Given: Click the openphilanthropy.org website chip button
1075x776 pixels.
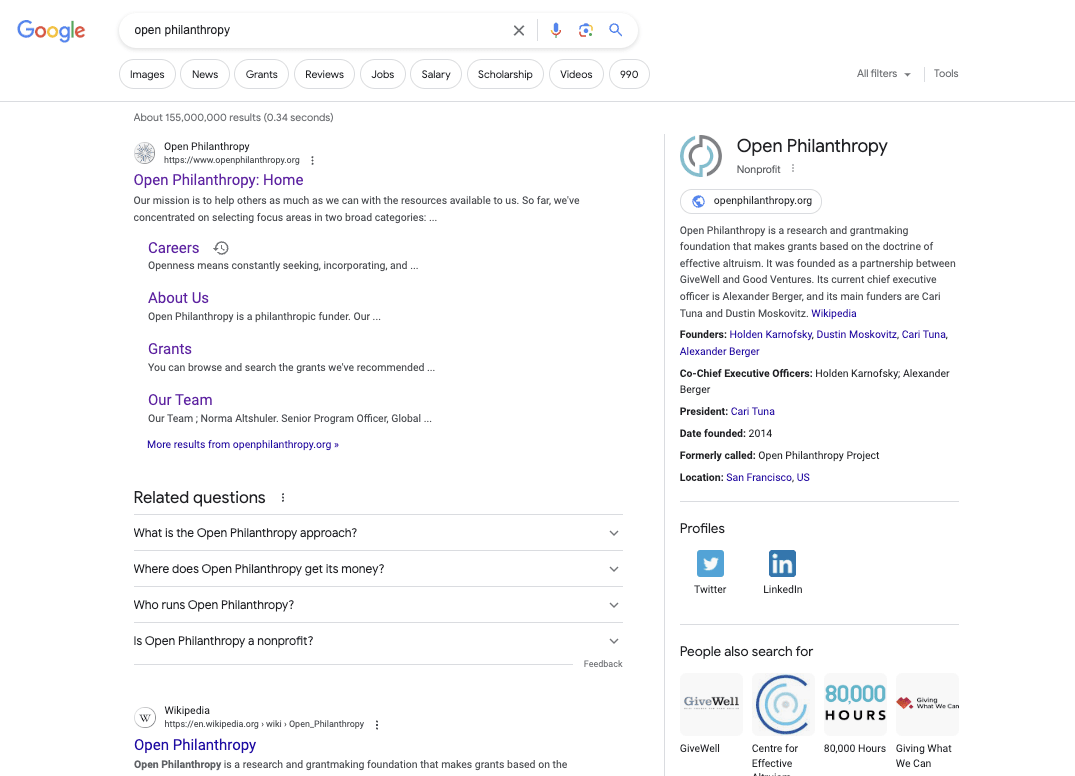Looking at the screenshot, I should tap(751, 201).
